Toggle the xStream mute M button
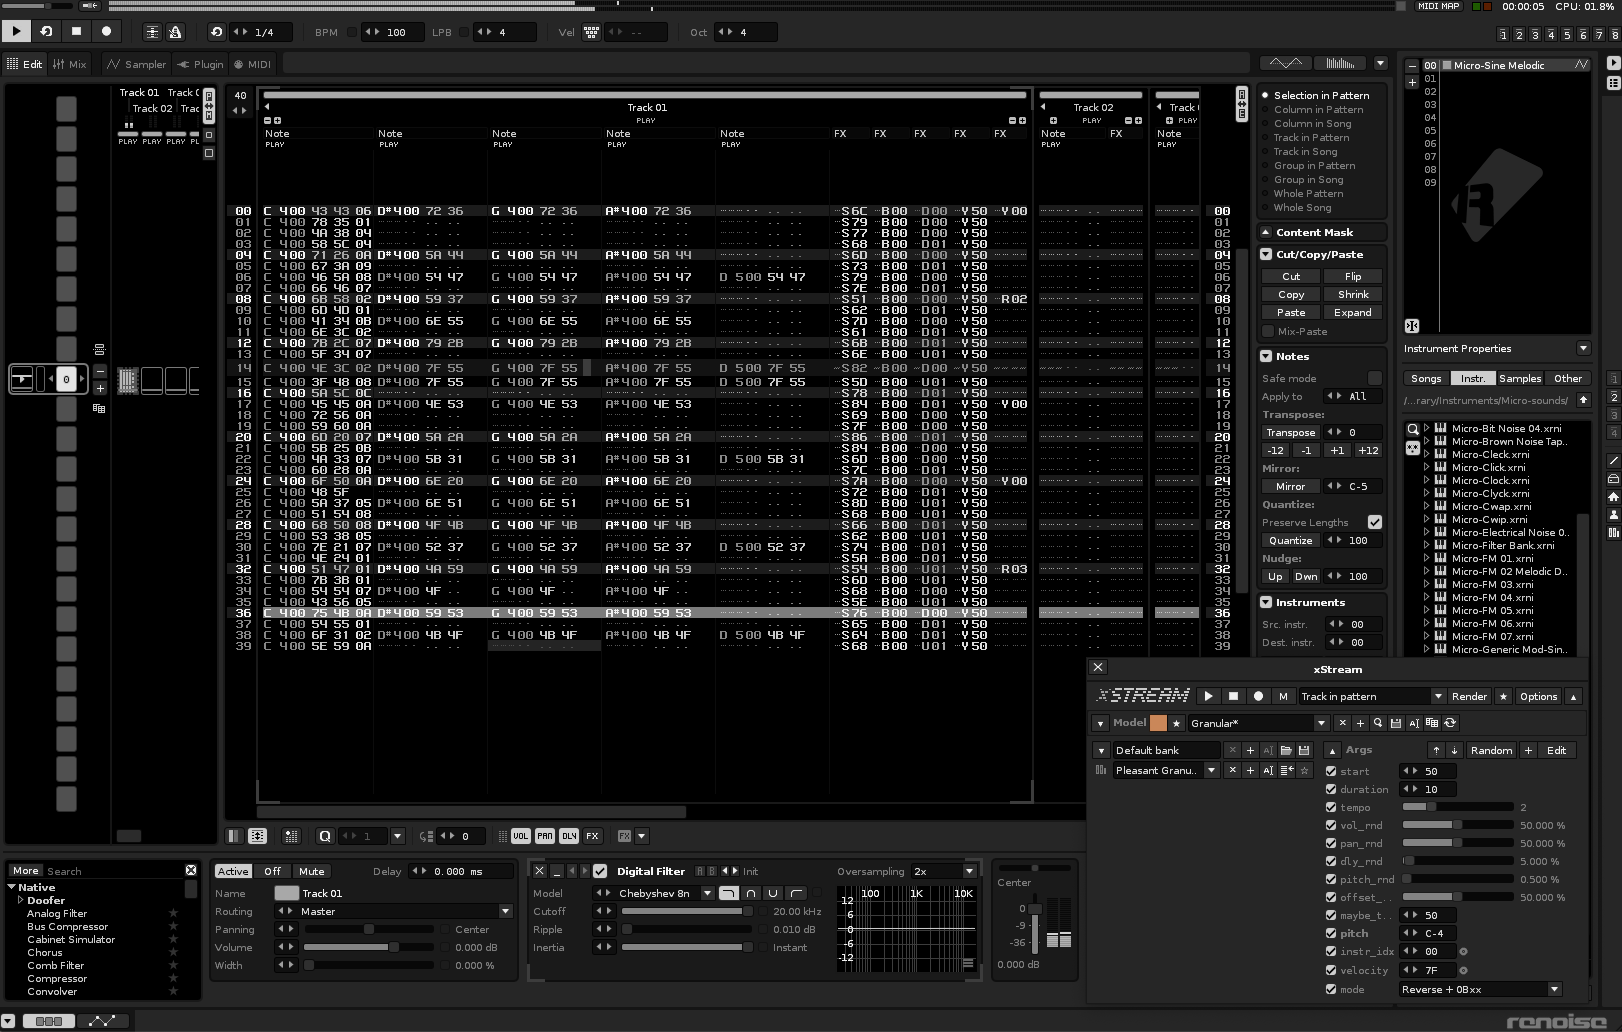 coord(1283,696)
